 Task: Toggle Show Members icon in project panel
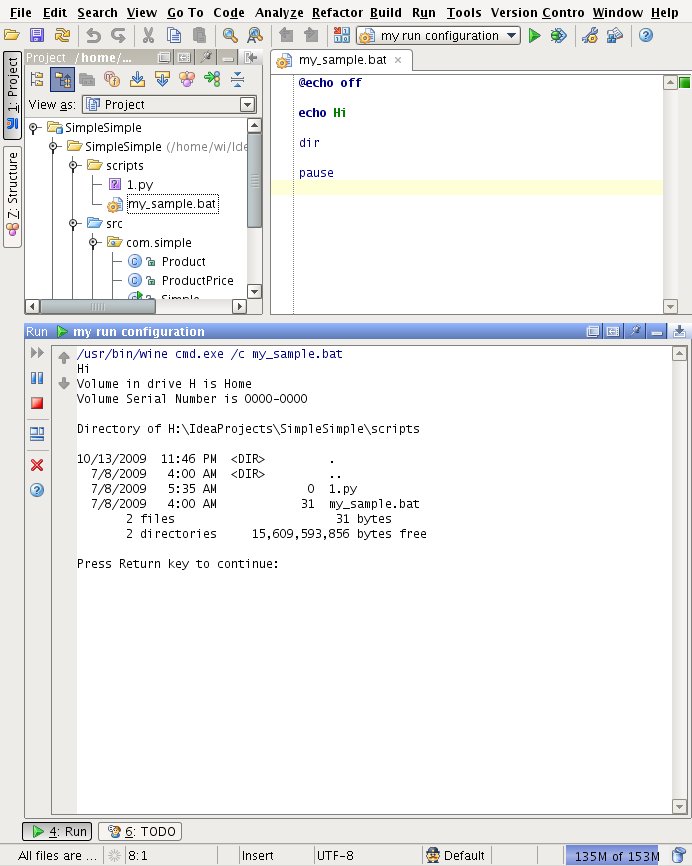pos(112,80)
